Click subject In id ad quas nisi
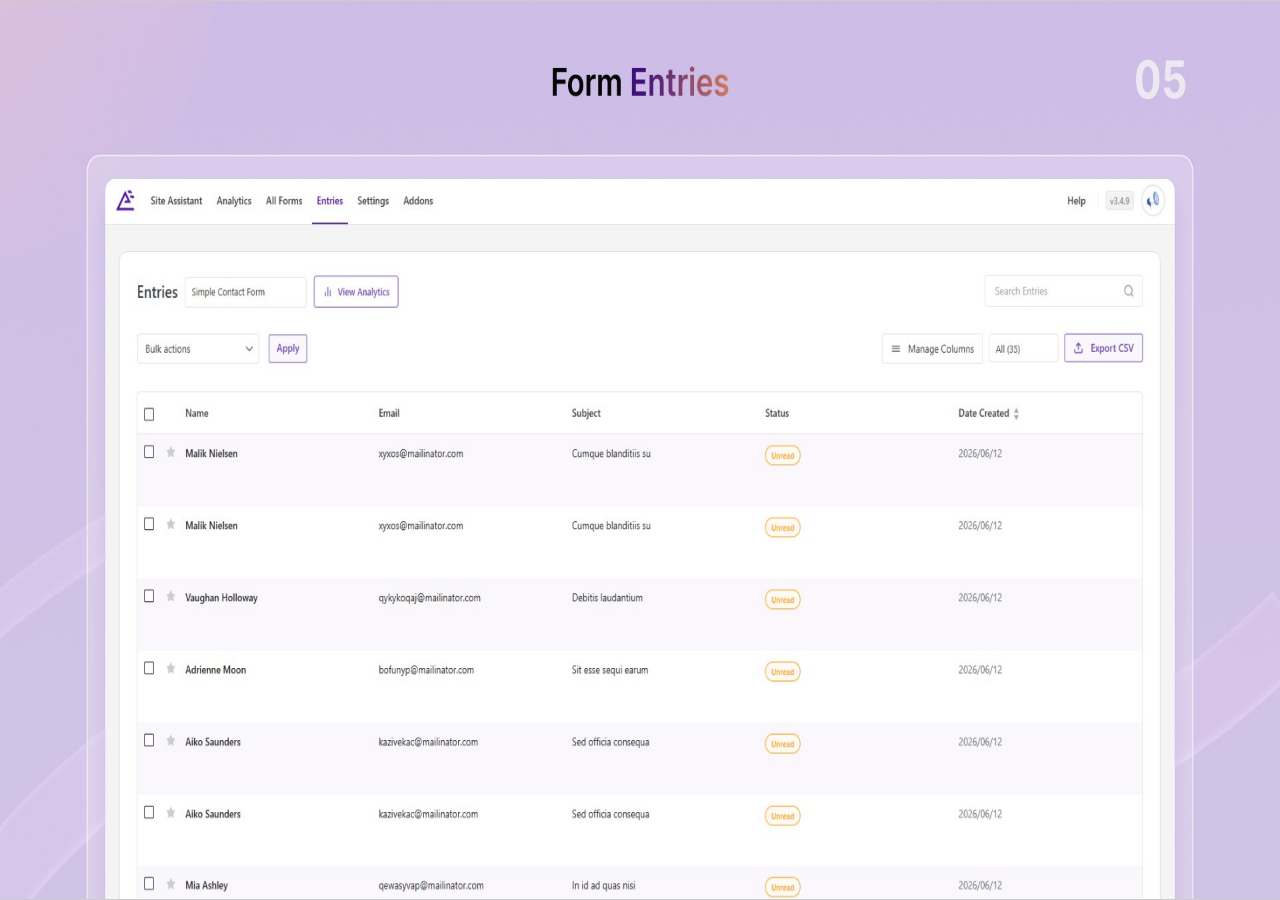The image size is (1280, 900). click(x=604, y=886)
